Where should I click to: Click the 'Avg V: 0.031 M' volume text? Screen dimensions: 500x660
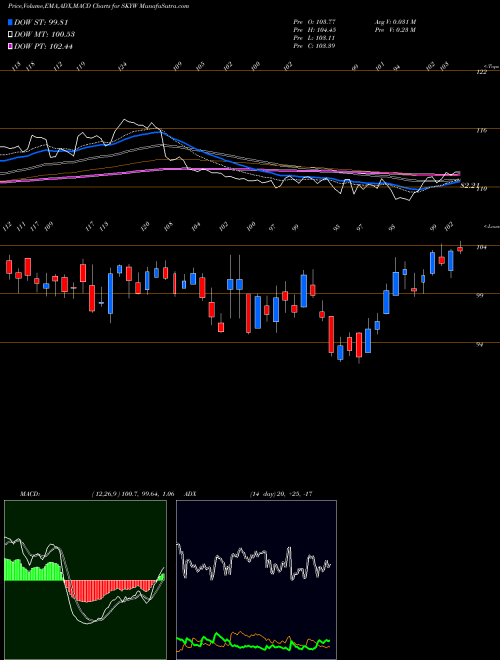coord(395,21)
